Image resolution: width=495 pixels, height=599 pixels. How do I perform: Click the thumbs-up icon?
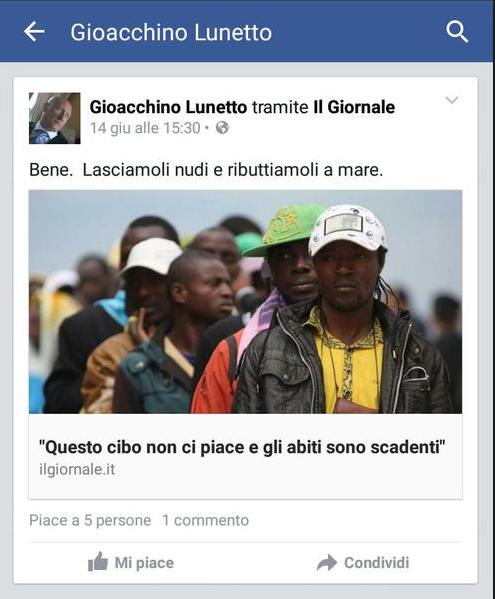pyautogui.click(x=98, y=562)
